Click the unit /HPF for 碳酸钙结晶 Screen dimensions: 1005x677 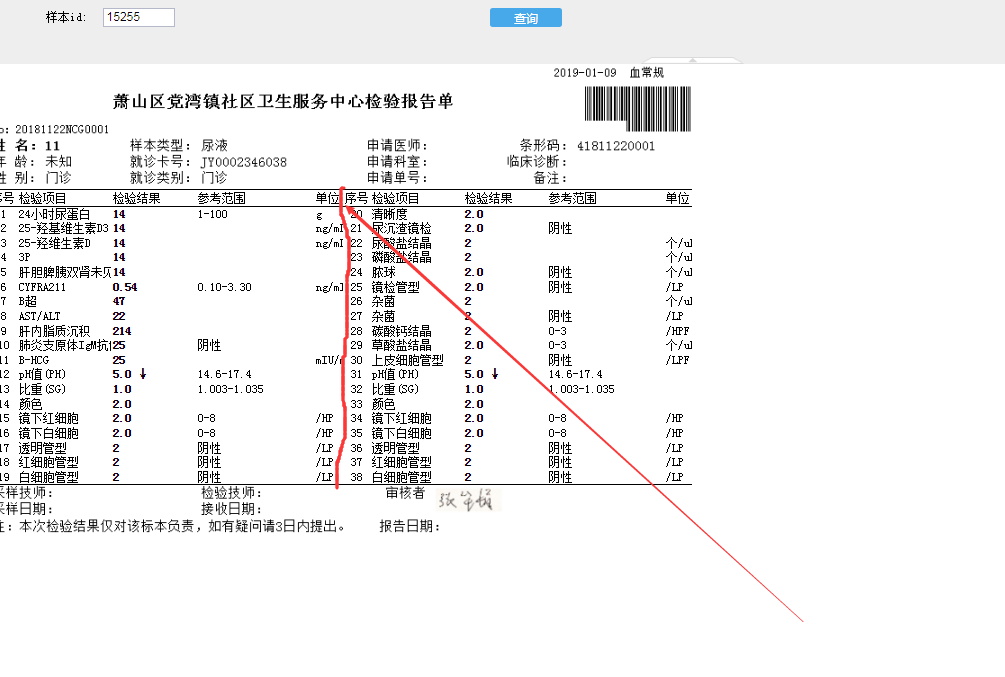click(677, 331)
